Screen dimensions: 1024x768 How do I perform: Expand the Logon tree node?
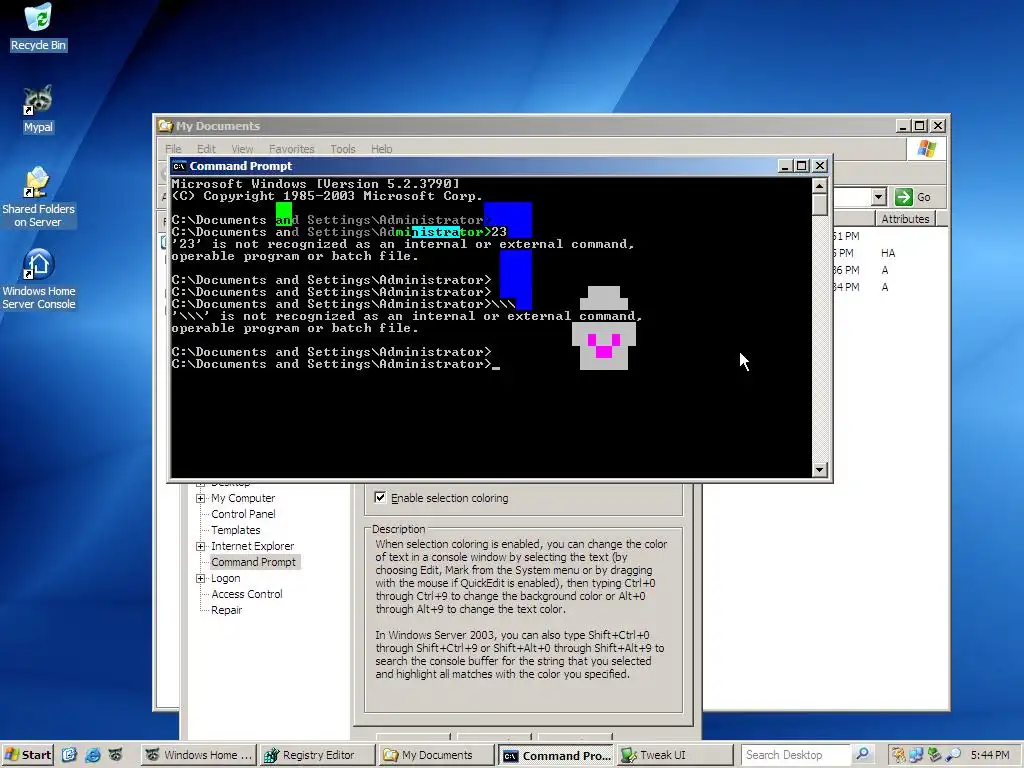tap(200, 578)
